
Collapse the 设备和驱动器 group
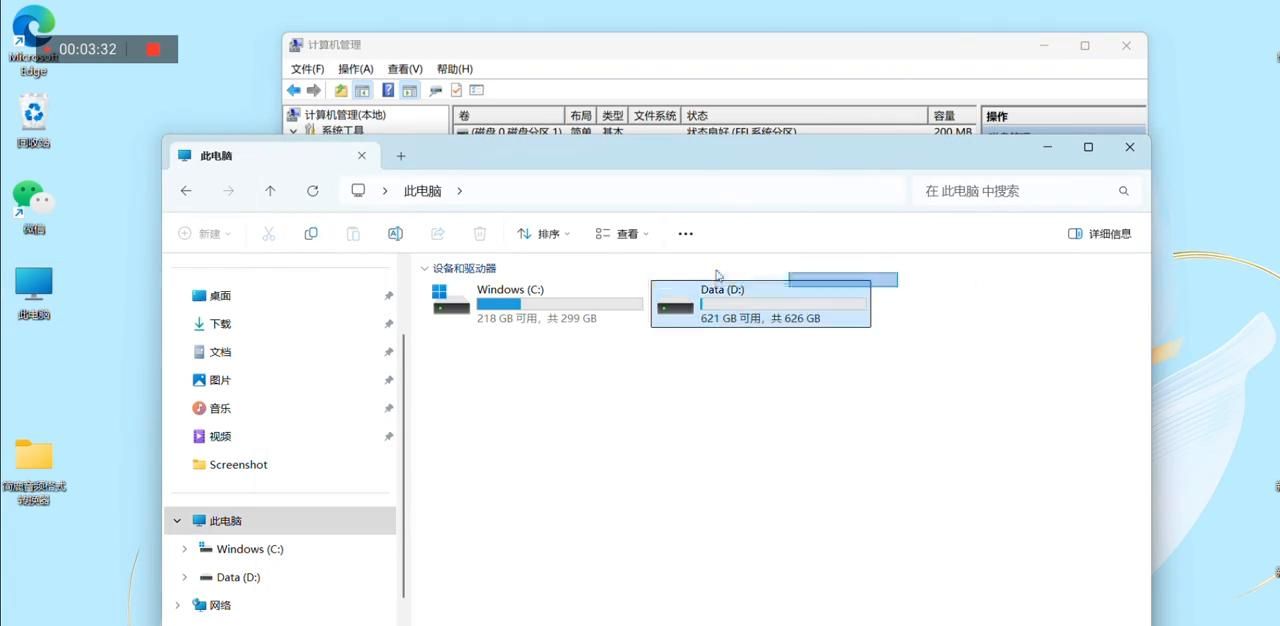point(424,269)
